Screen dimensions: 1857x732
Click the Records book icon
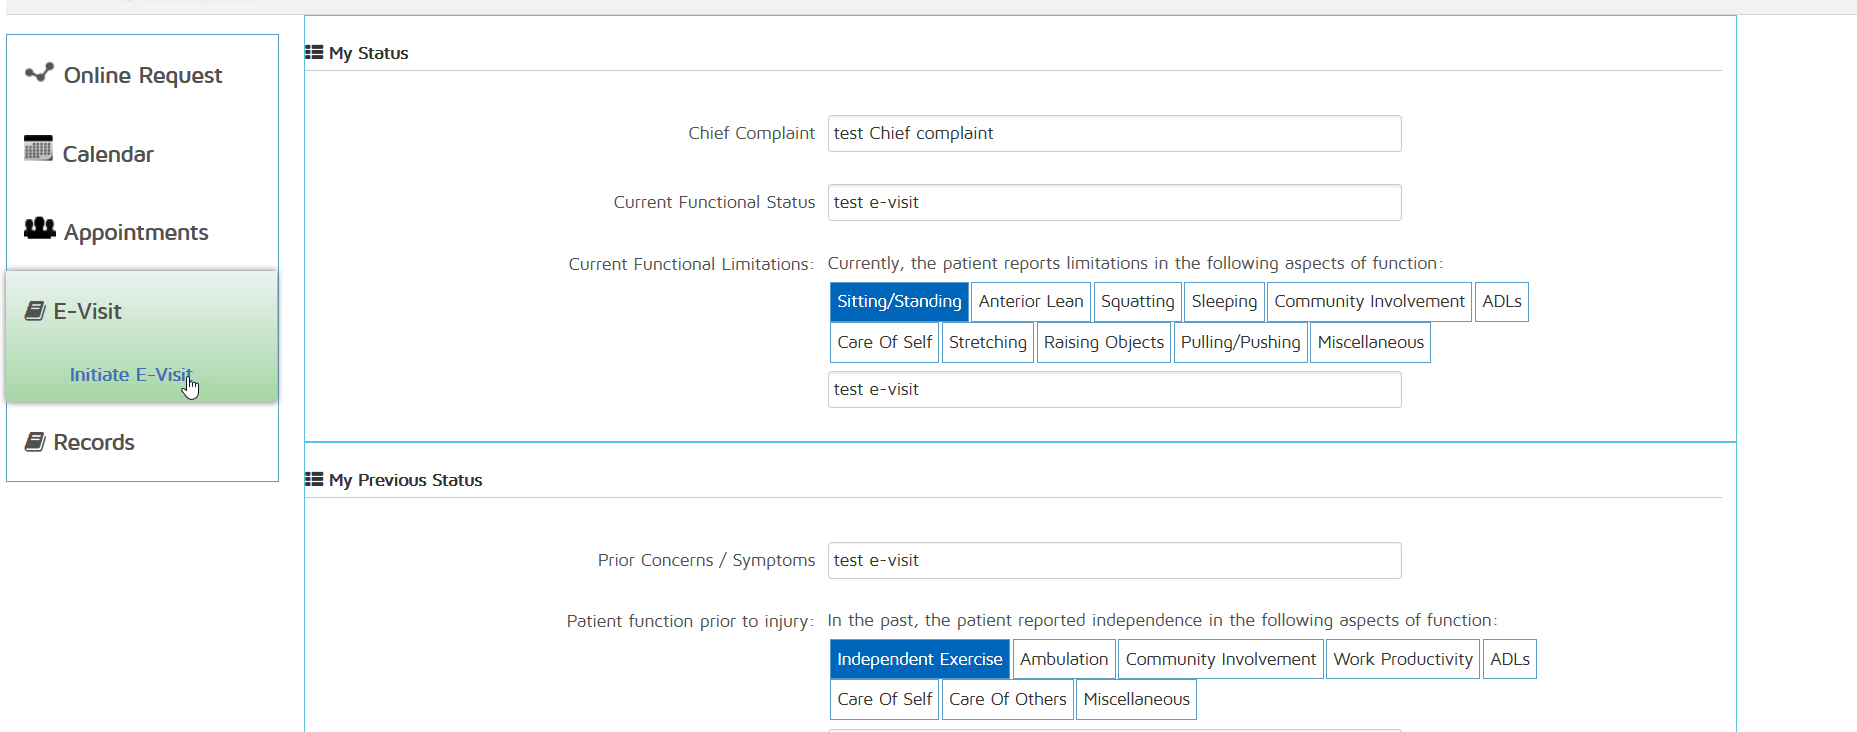(x=35, y=442)
